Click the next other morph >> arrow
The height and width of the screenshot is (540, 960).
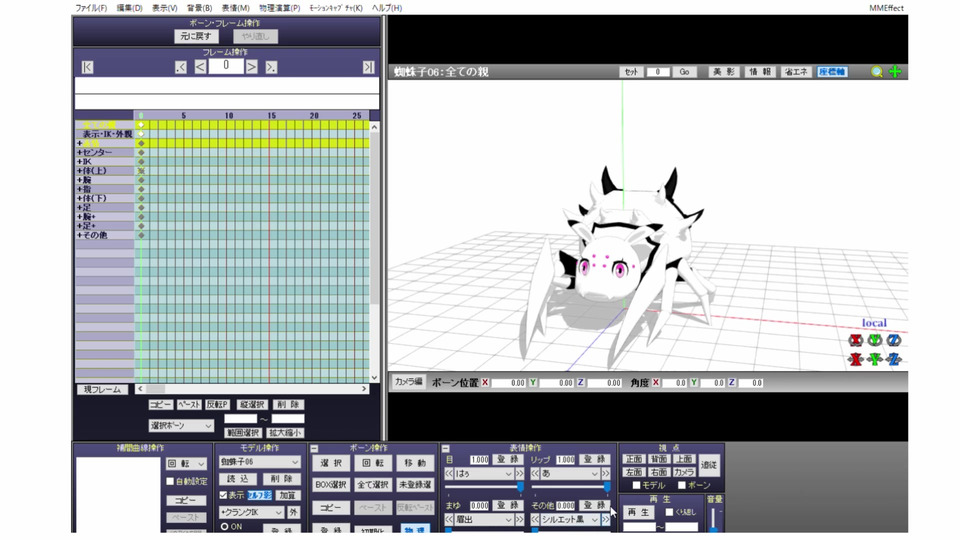tap(605, 519)
